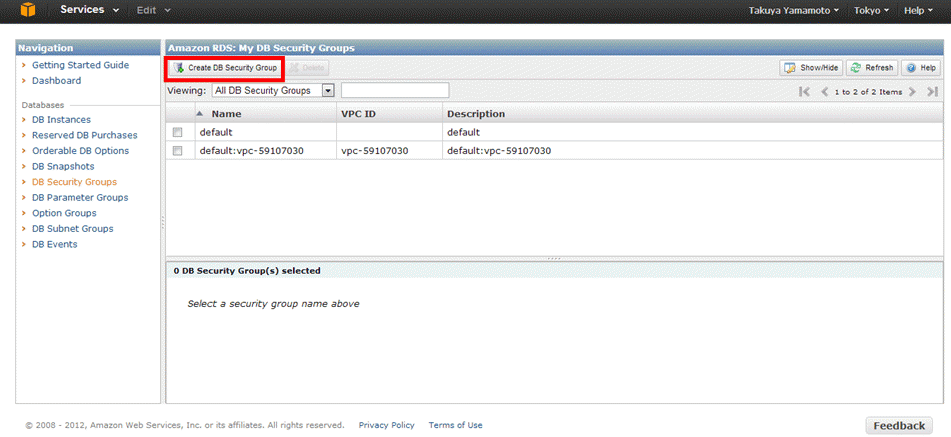Click the 'default' description cell
Image resolution: width=951 pixels, height=437 pixels.
coord(693,132)
